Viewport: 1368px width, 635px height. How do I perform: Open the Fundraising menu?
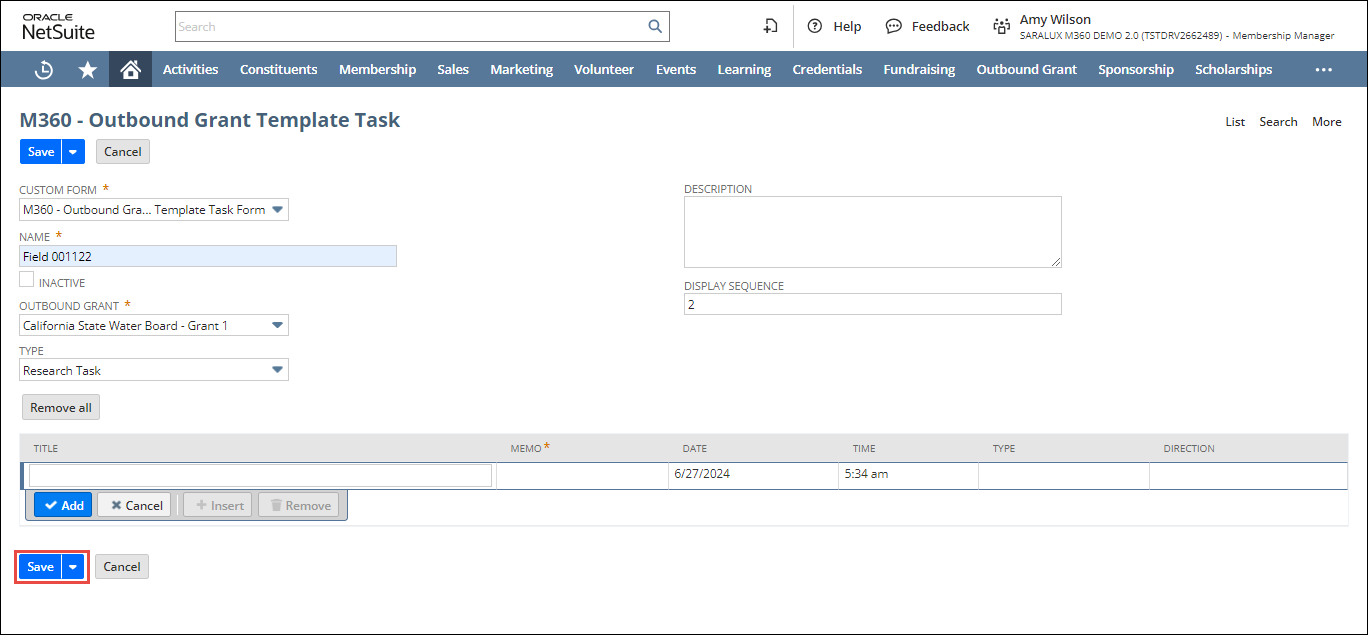click(x=918, y=69)
